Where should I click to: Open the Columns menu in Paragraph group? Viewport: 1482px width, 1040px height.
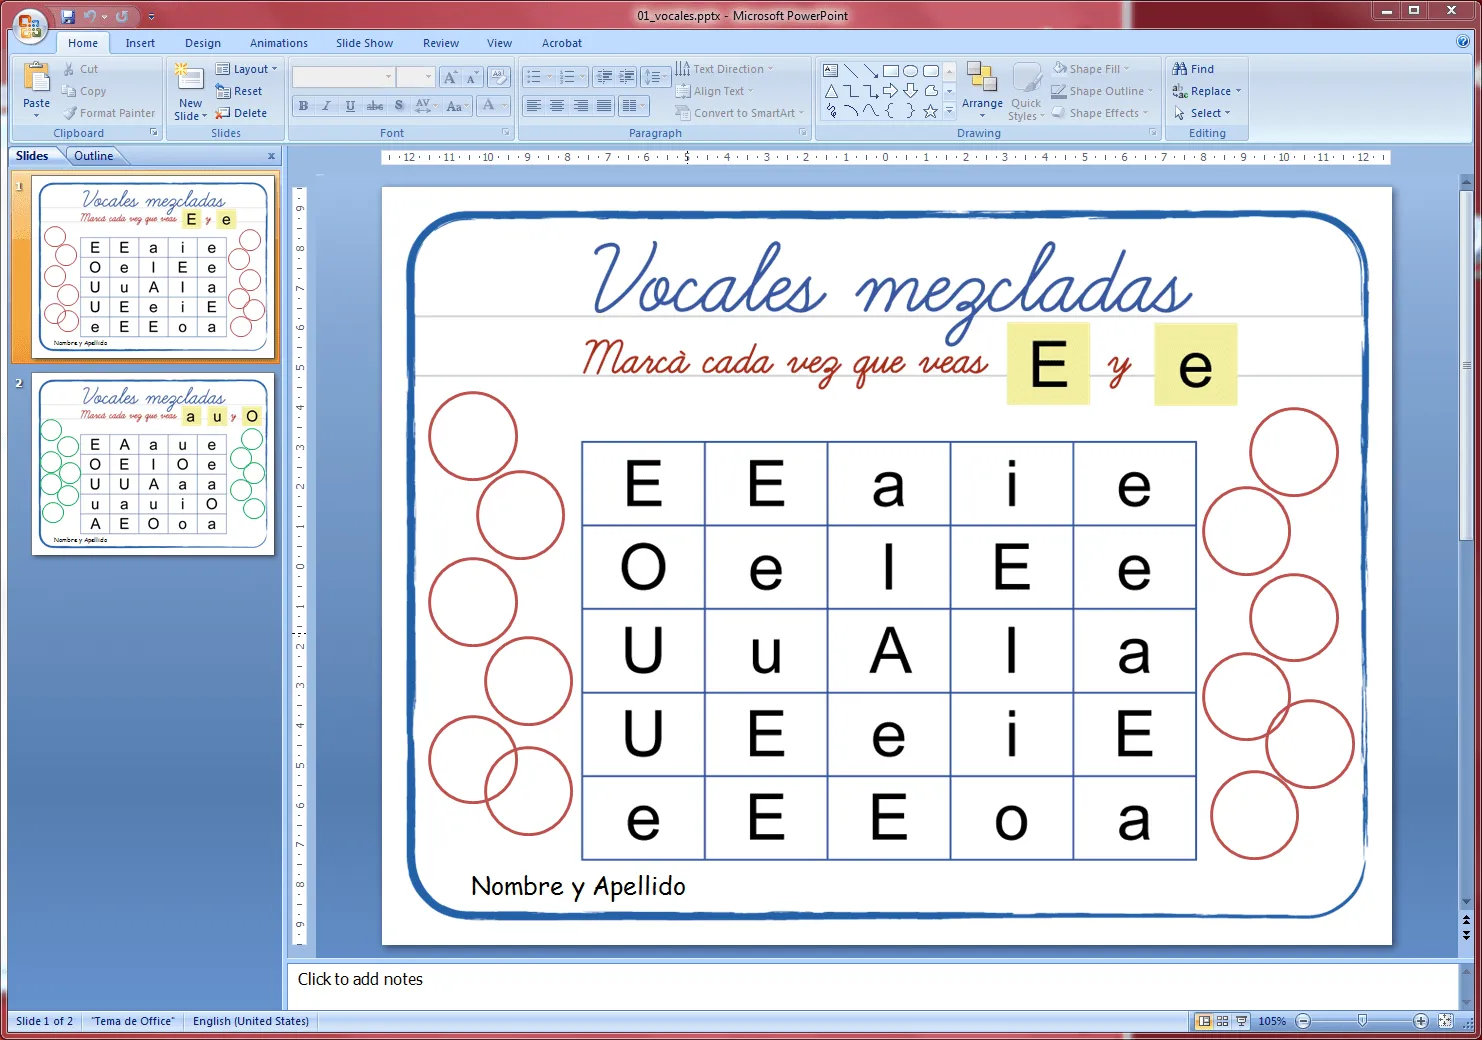pyautogui.click(x=633, y=105)
